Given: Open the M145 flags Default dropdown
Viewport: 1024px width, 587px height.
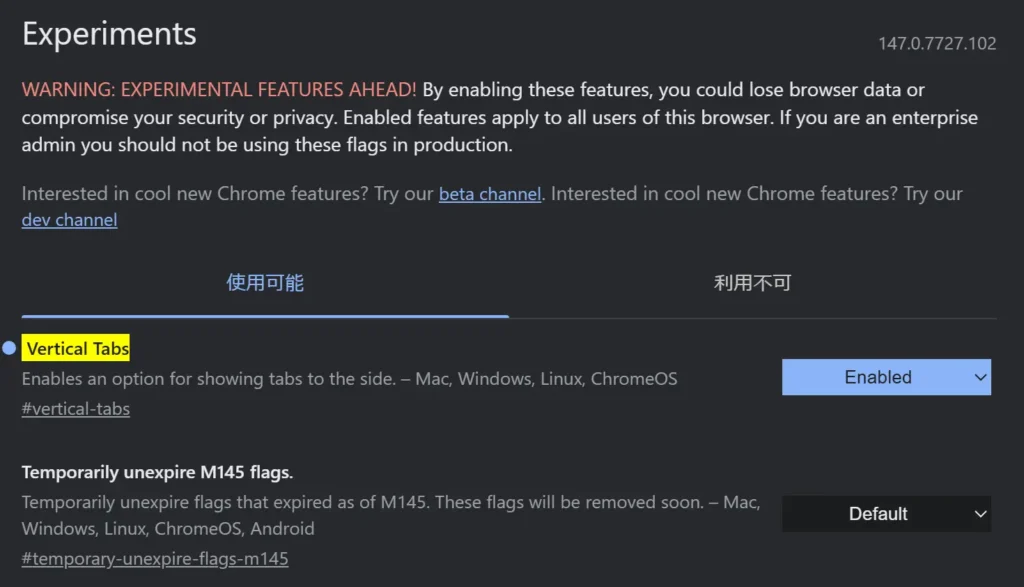Looking at the screenshot, I should pos(886,514).
